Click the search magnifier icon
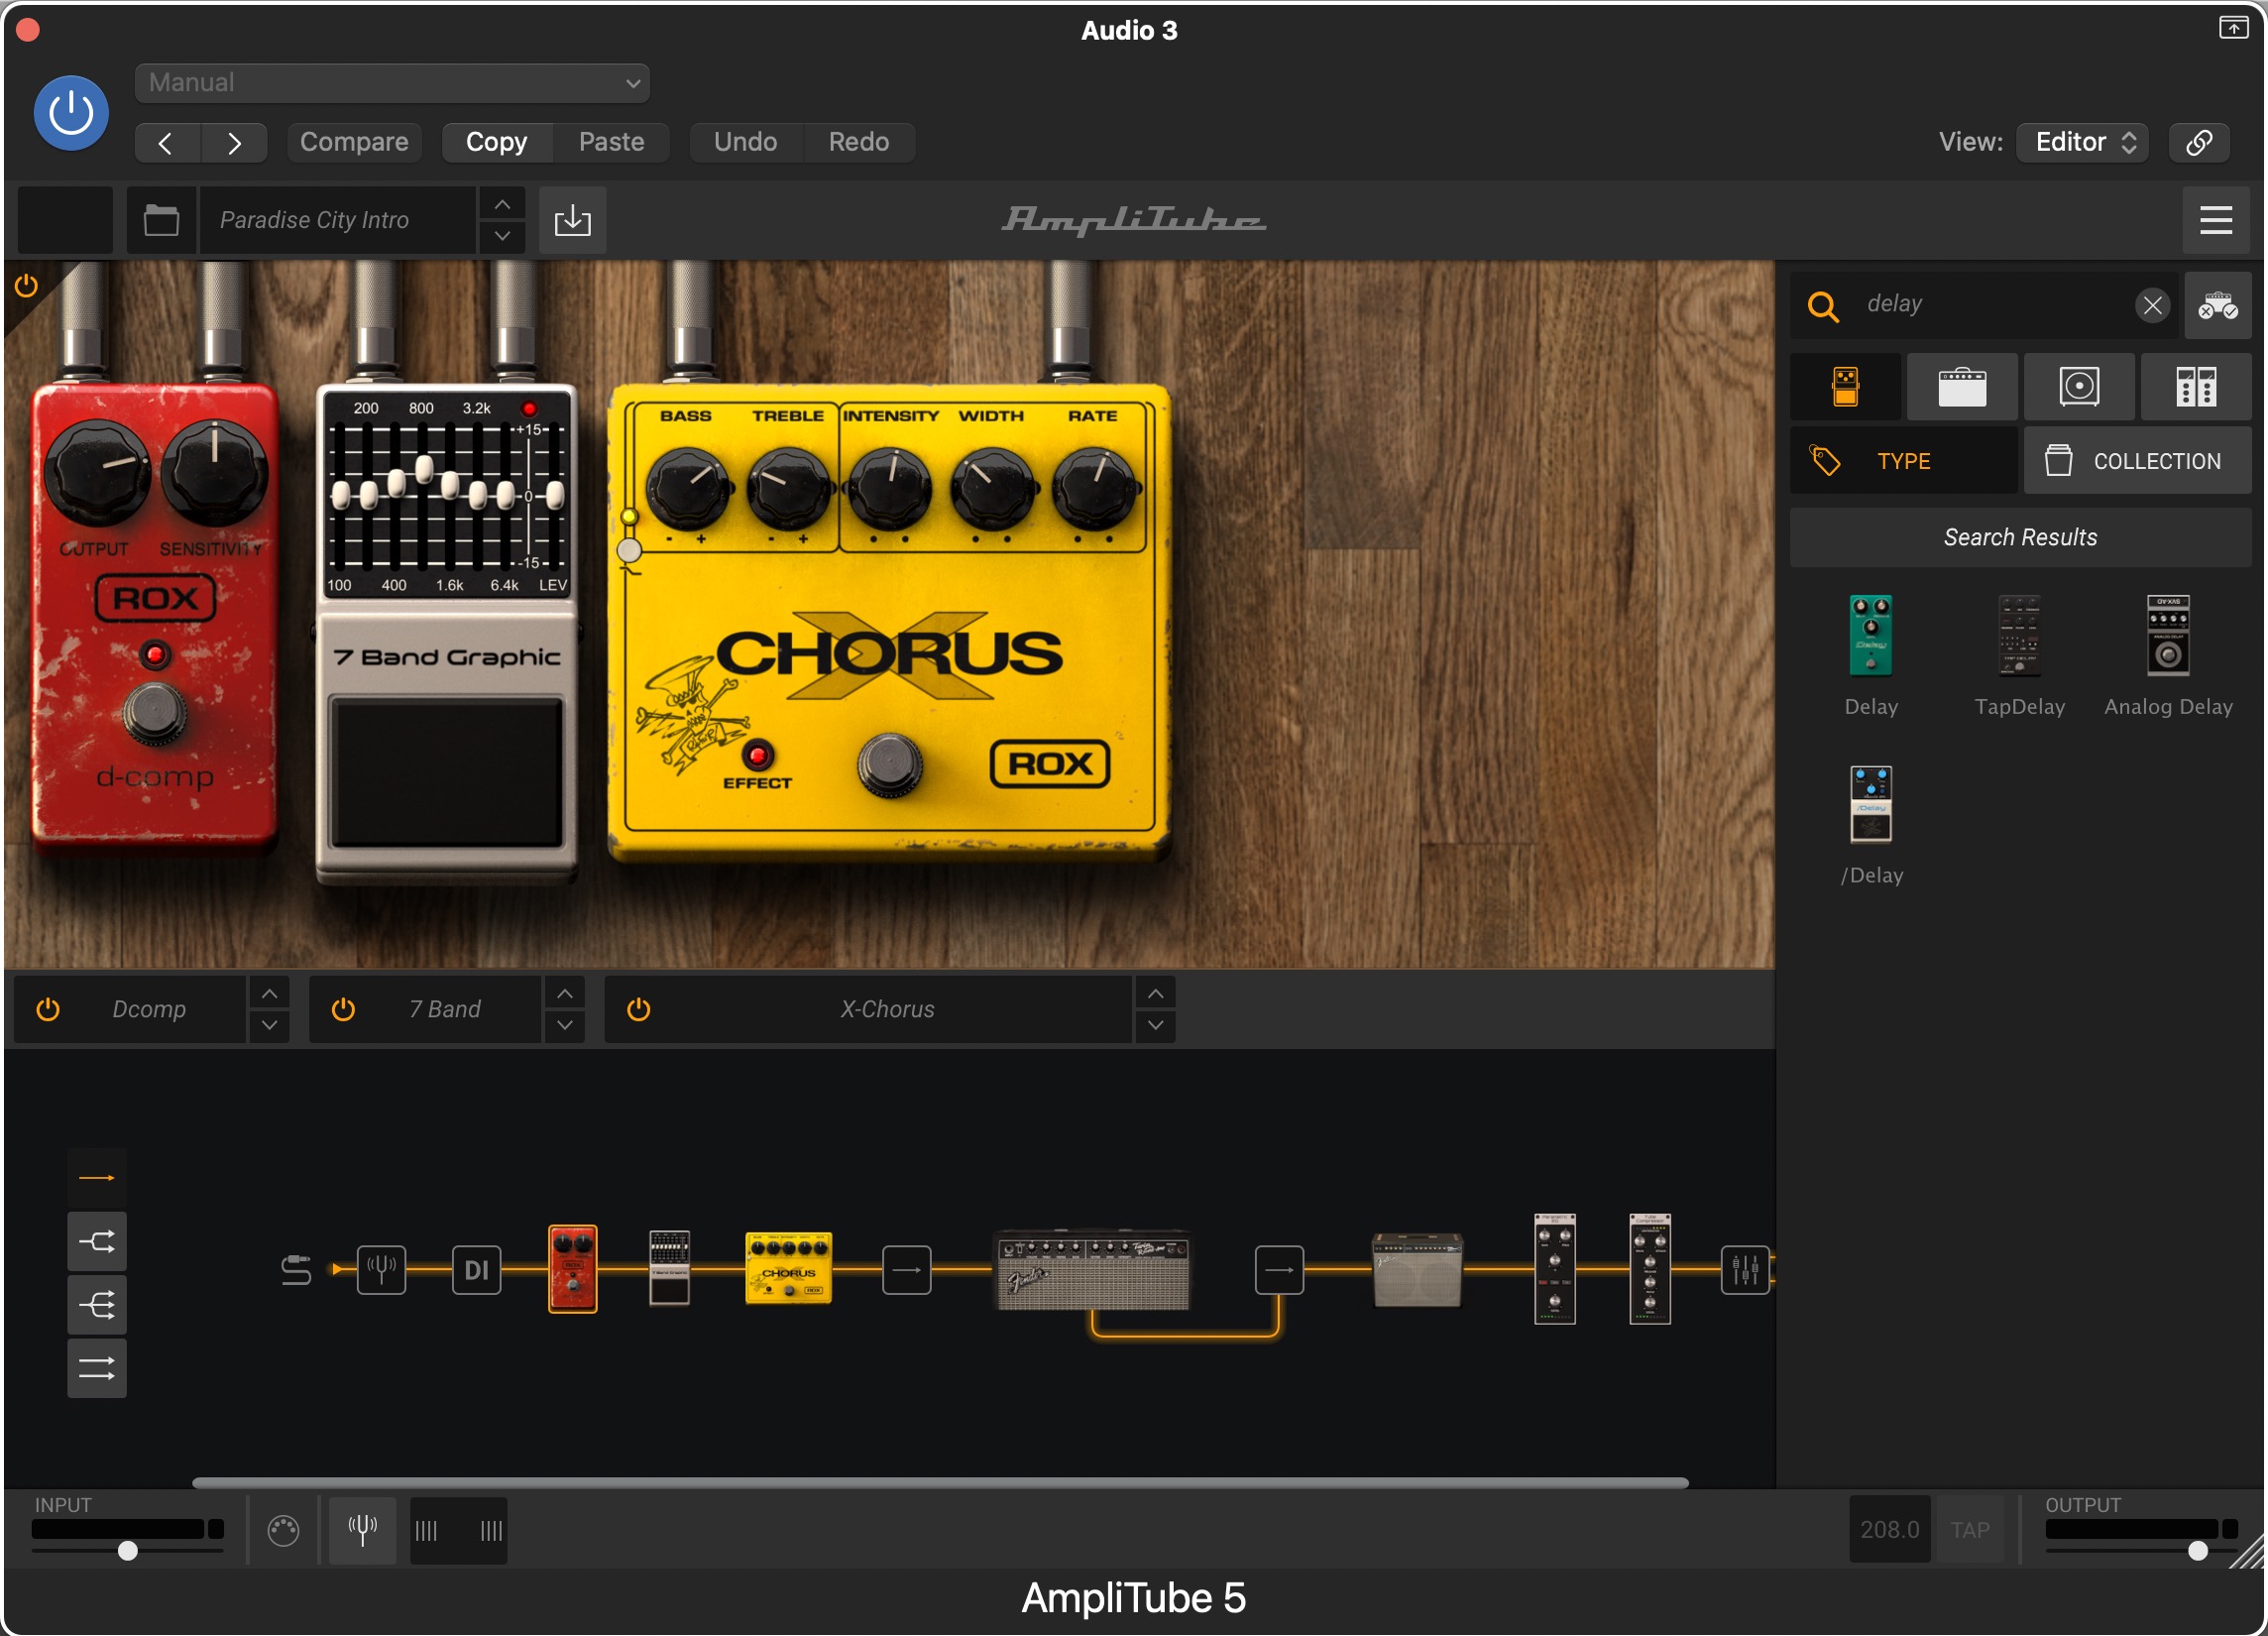This screenshot has height=1636, width=2268. tap(1824, 306)
